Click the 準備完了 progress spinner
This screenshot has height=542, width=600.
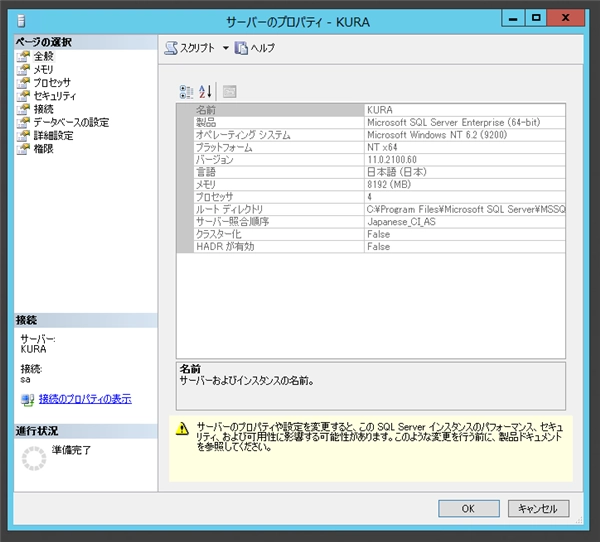pyautogui.click(x=34, y=458)
